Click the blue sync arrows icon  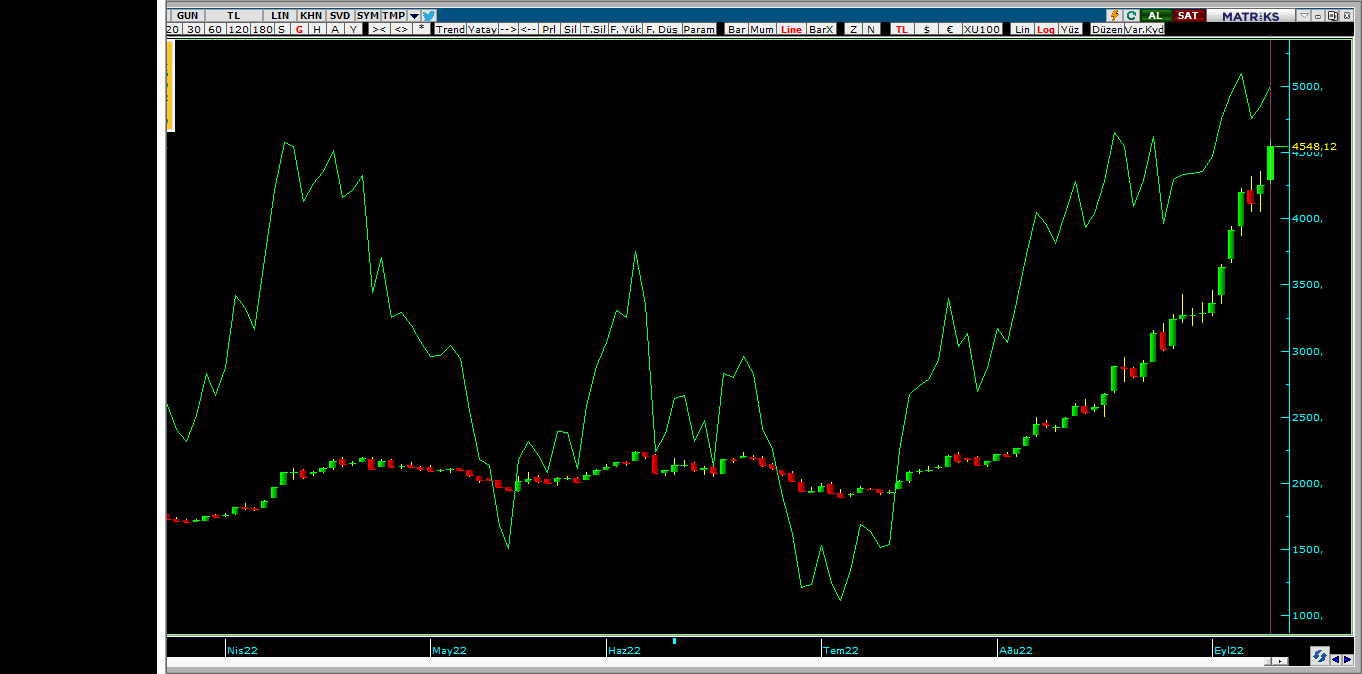click(x=1320, y=657)
